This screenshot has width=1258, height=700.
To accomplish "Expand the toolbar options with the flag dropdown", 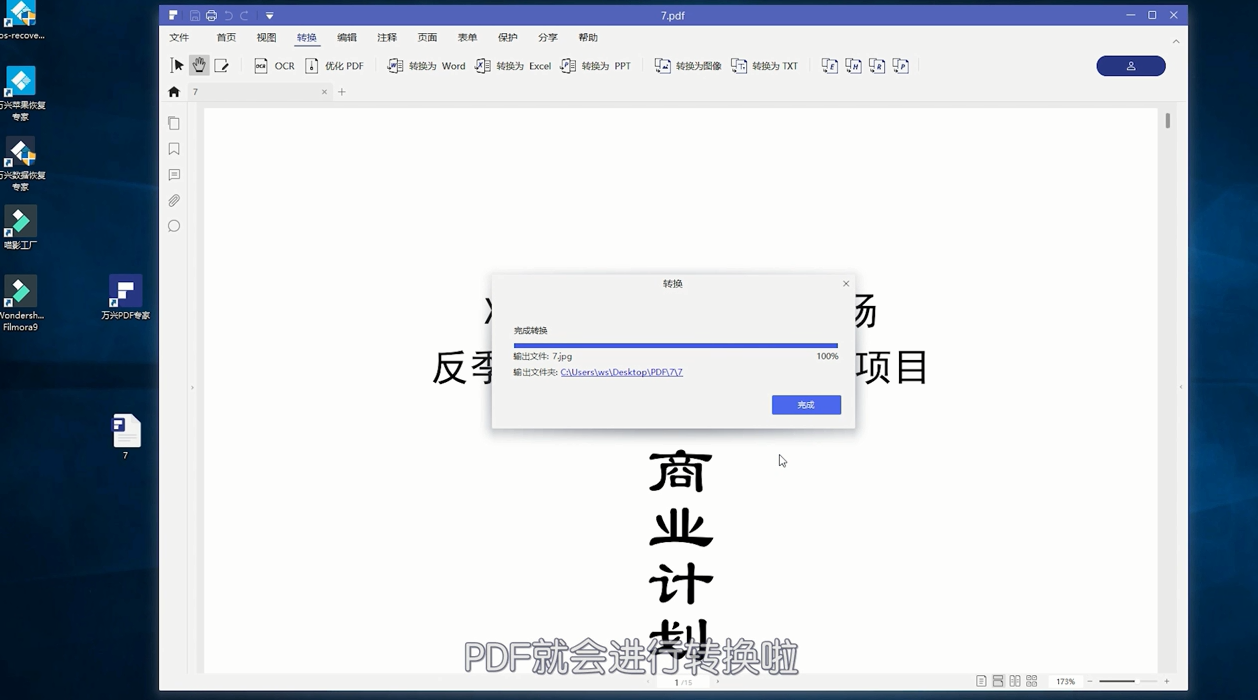I will [x=269, y=15].
